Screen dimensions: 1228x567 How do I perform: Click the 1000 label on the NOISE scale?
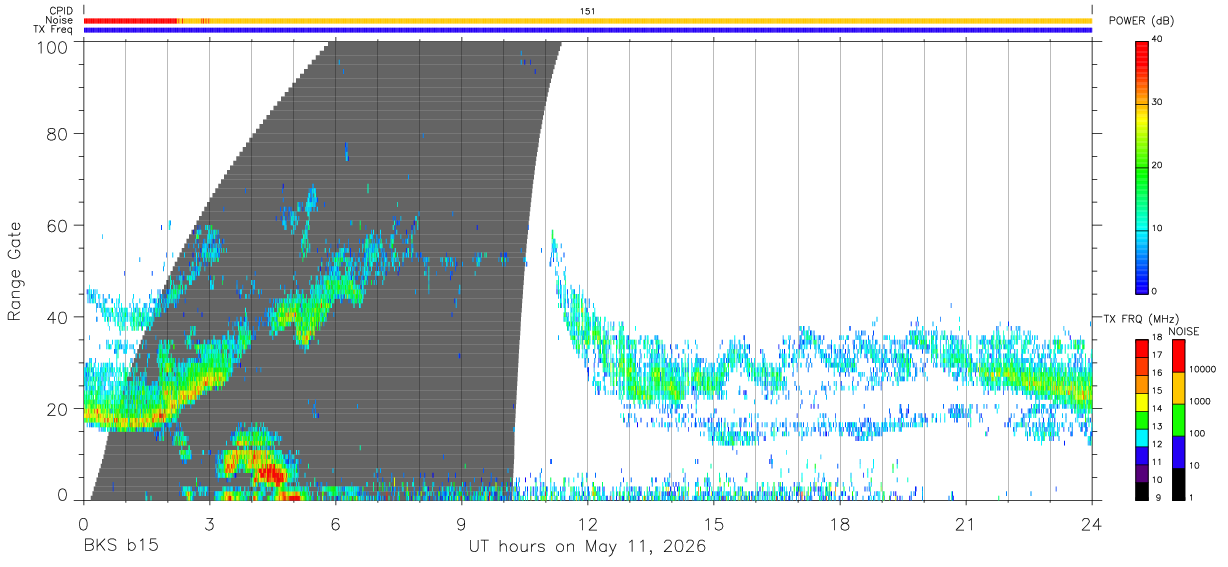tap(1202, 402)
